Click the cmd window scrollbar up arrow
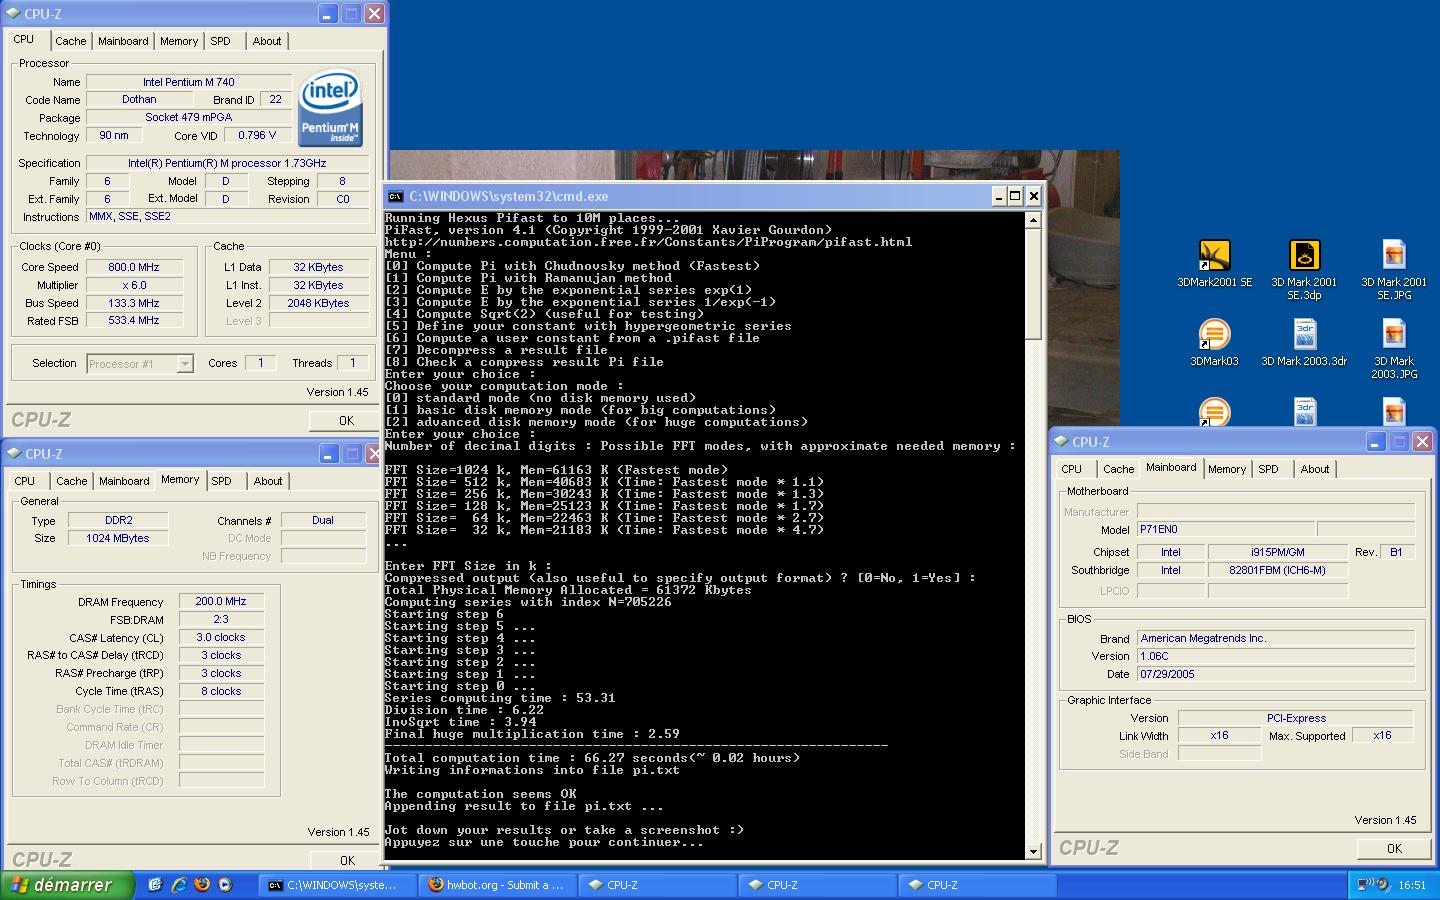Image resolution: width=1440 pixels, height=900 pixels. [x=1033, y=219]
